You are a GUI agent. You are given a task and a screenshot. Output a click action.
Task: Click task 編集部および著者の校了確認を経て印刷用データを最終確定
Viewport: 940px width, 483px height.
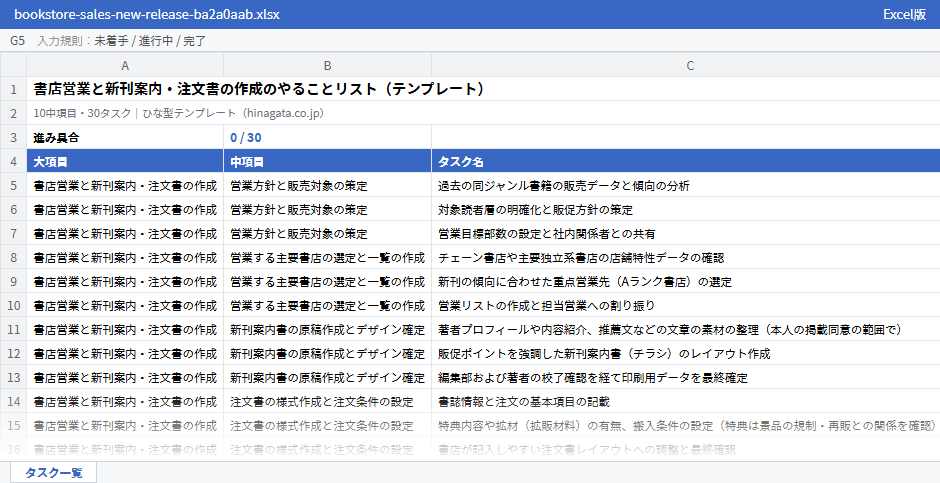(x=686, y=377)
